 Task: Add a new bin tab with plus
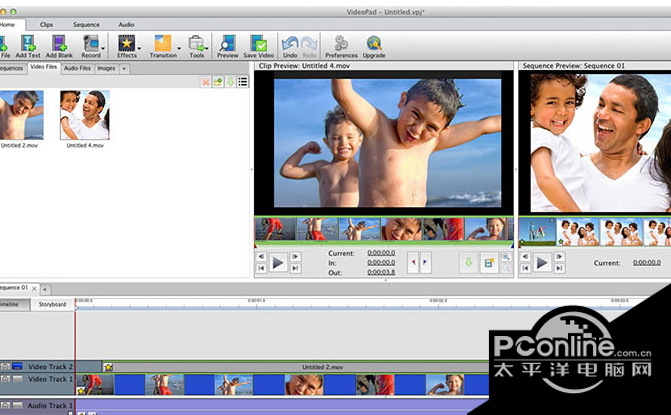[124, 68]
